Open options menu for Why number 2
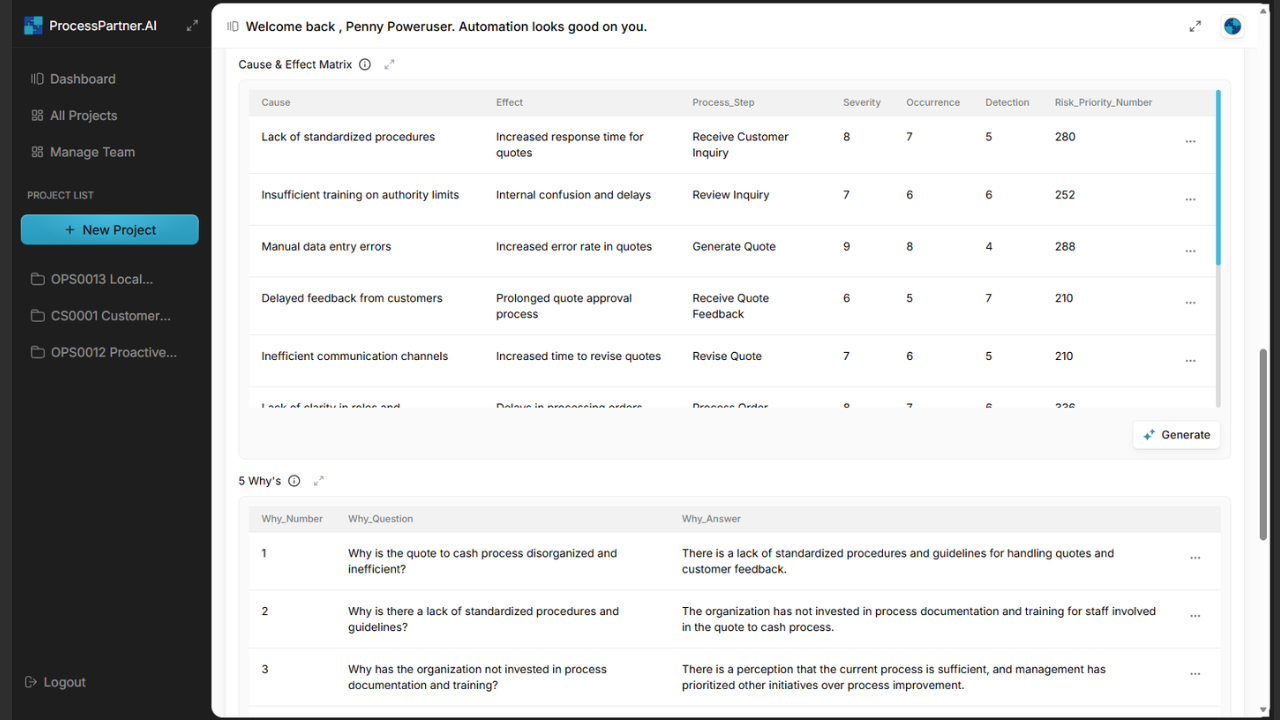 pos(1195,616)
